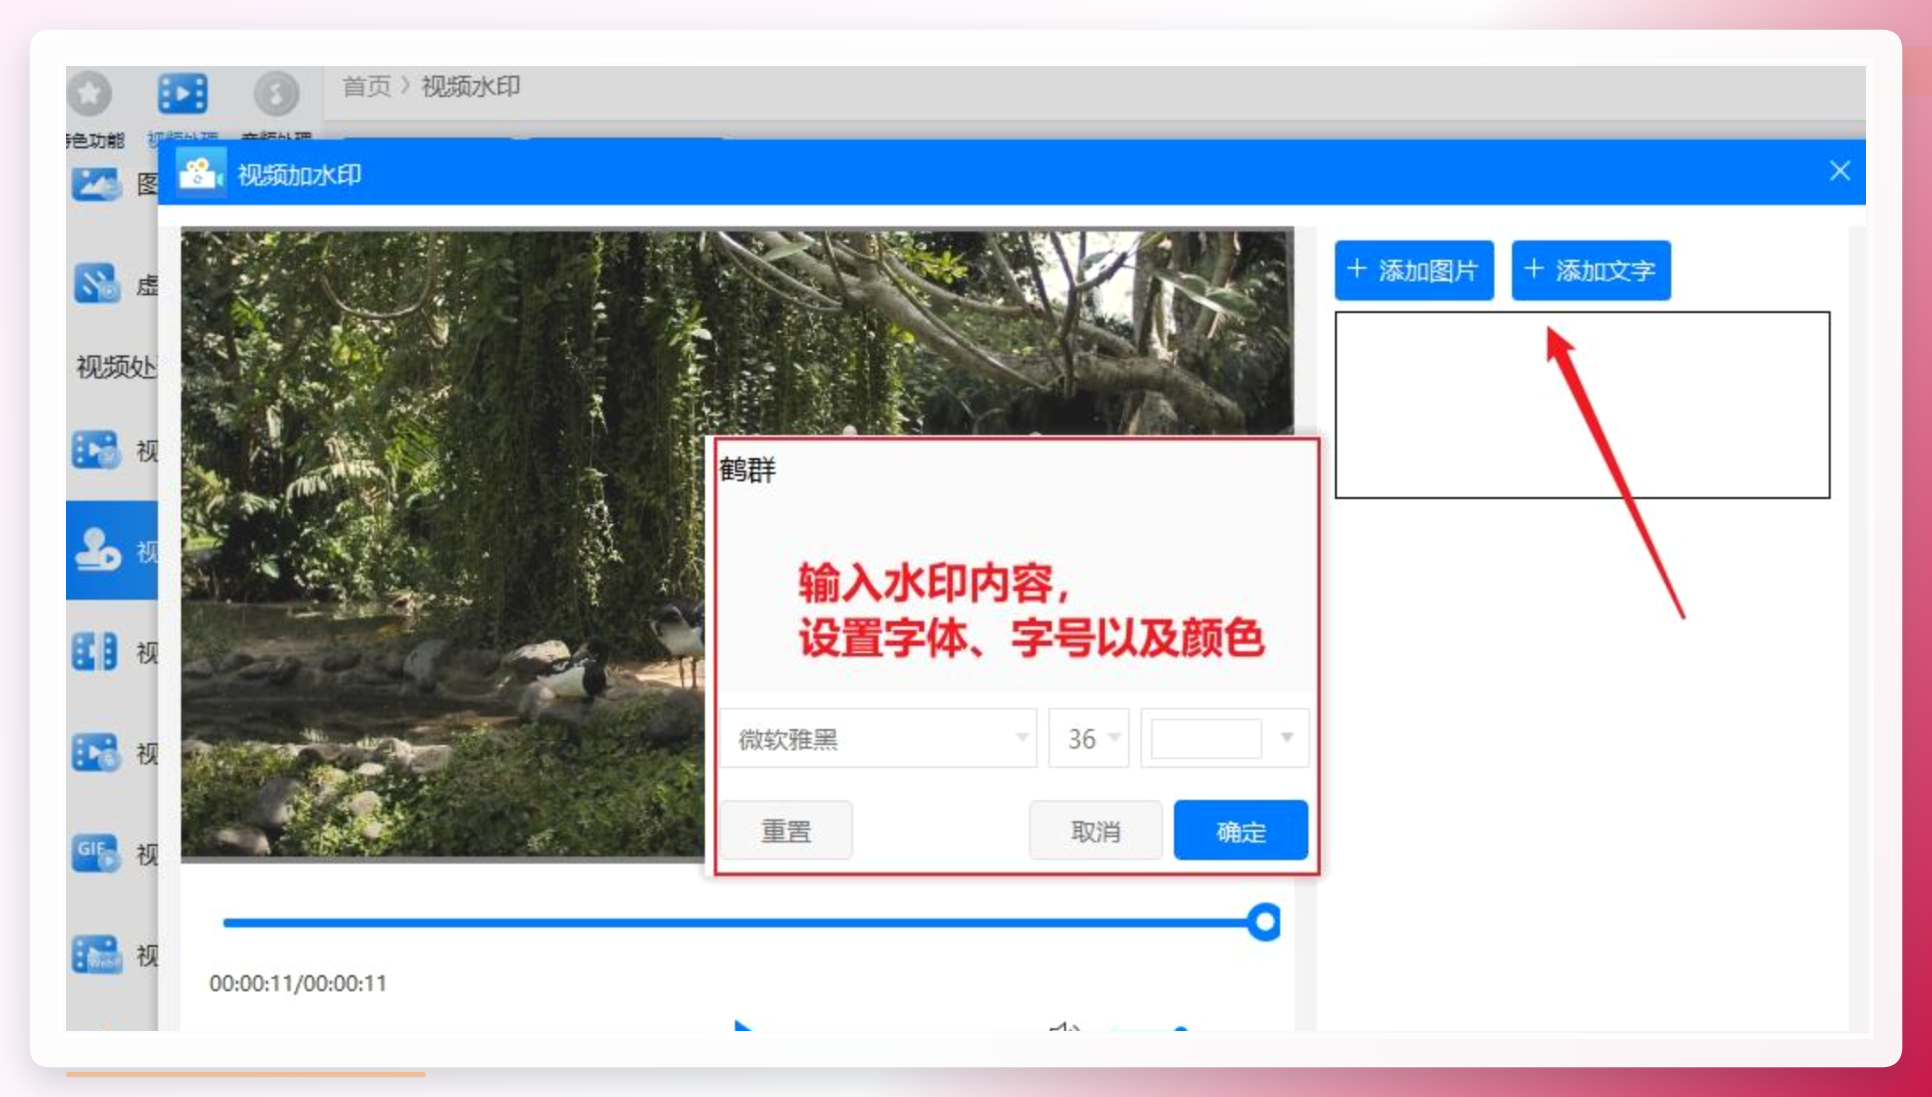This screenshot has width=1932, height=1097.
Task: Open the 微软雅黑 font dropdown
Action: (x=877, y=738)
